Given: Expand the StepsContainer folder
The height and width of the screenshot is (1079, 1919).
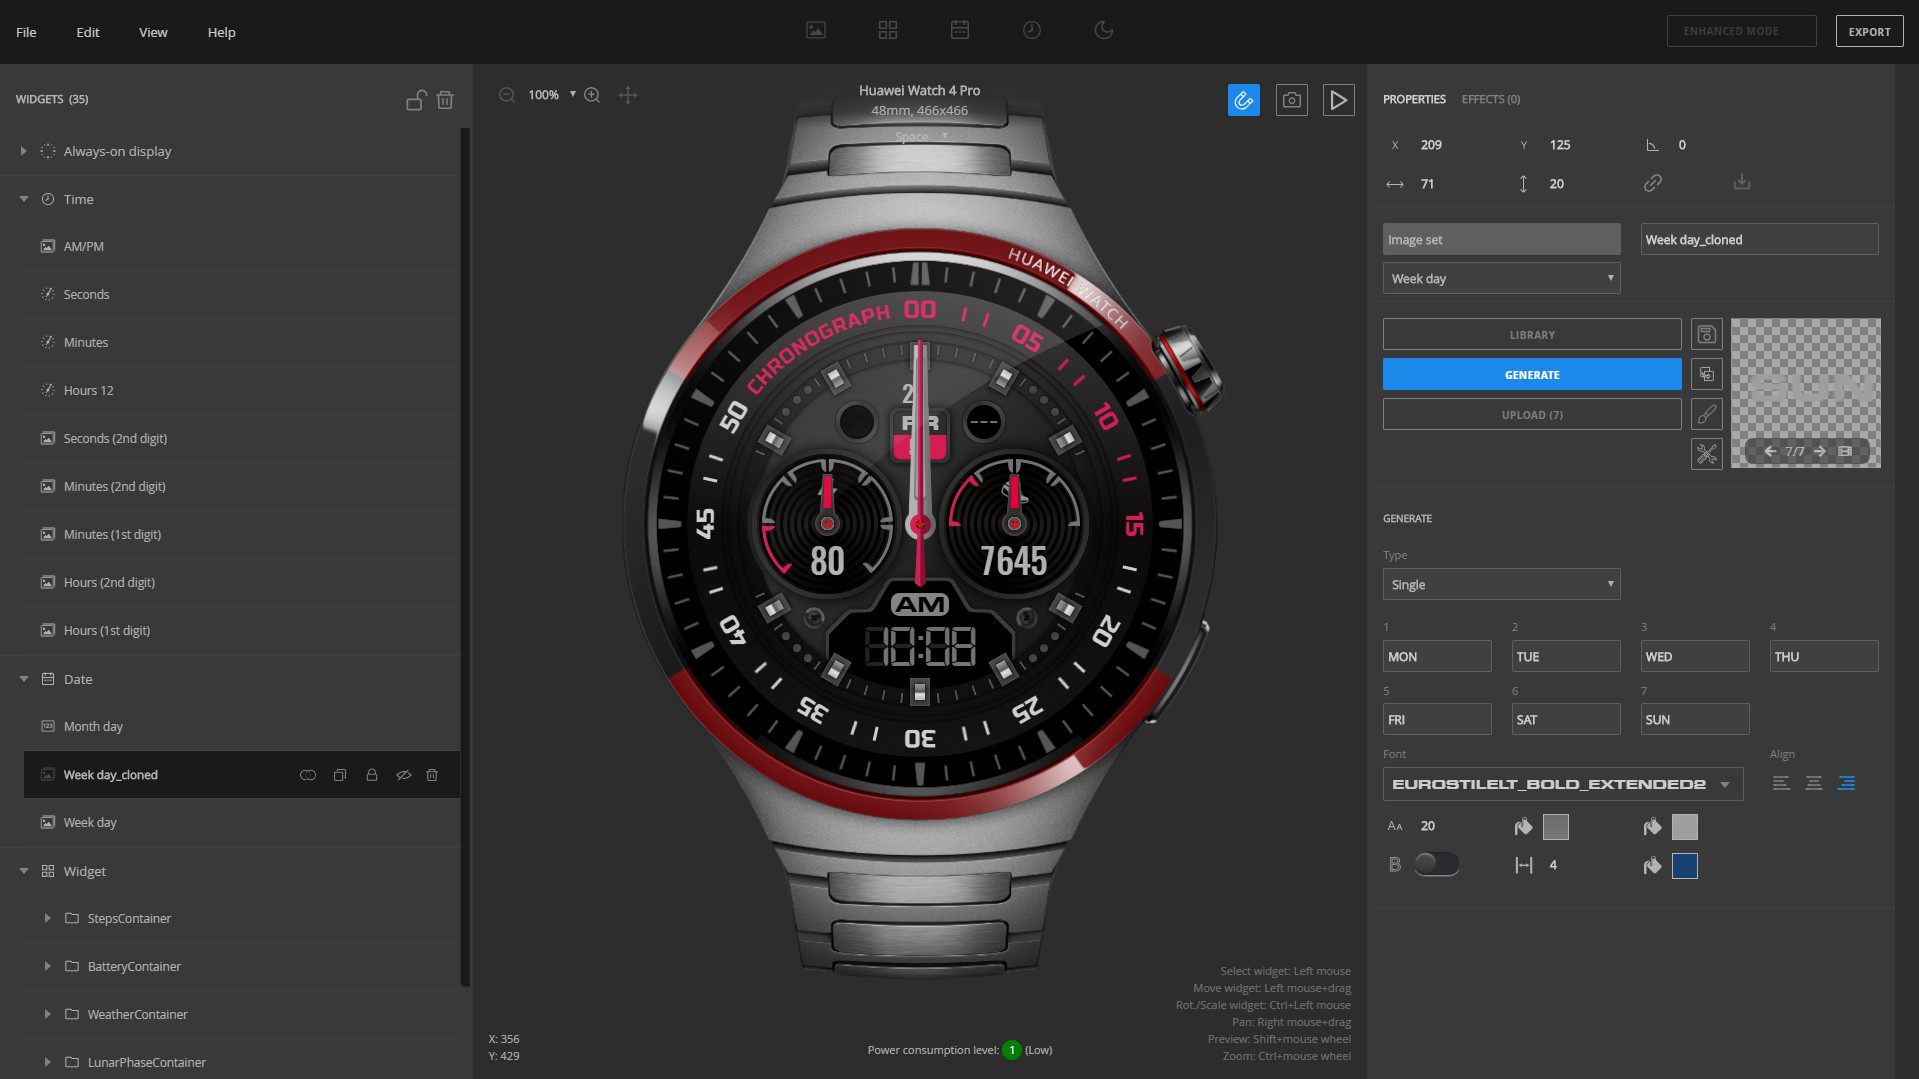Looking at the screenshot, I should tap(47, 918).
